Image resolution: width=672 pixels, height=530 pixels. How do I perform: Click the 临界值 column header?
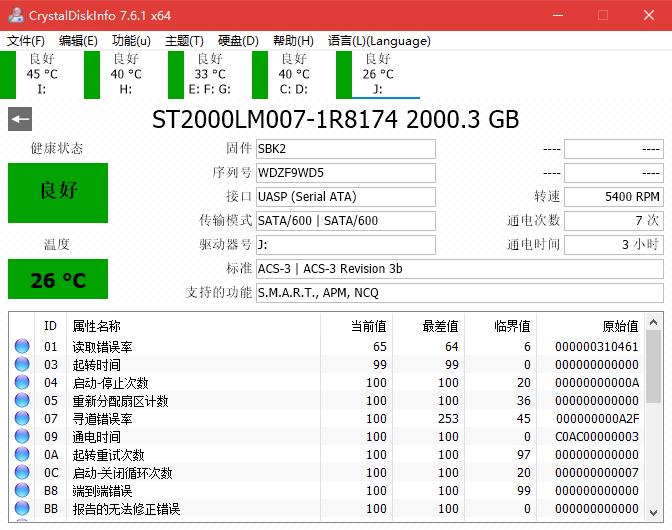point(501,326)
